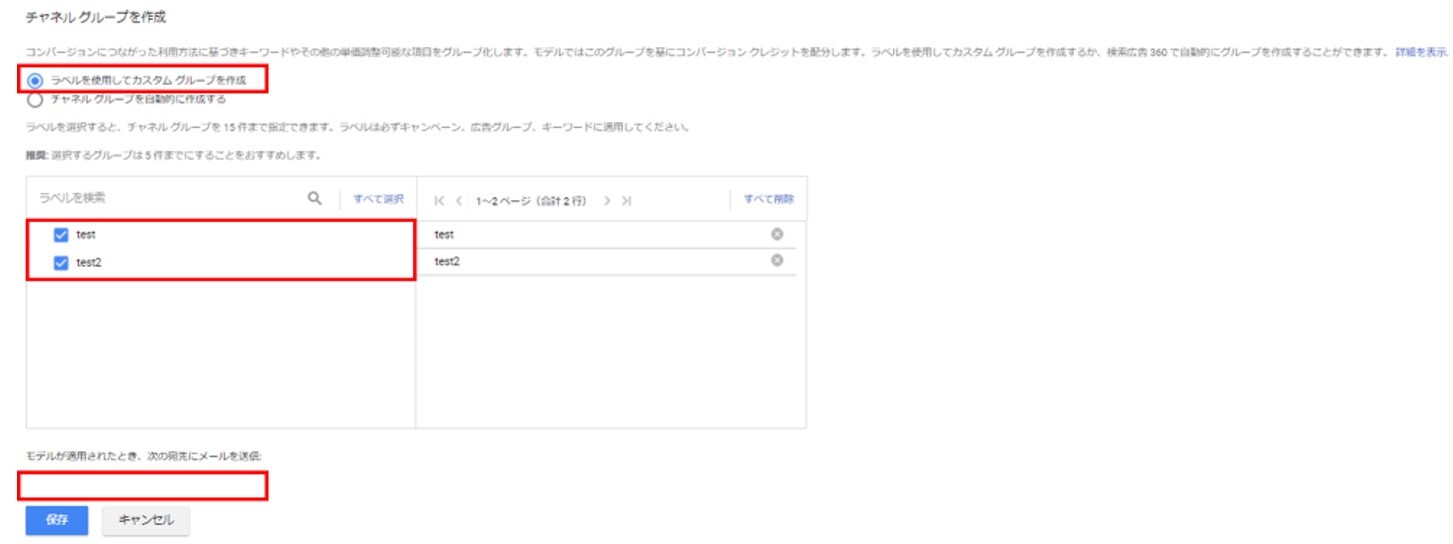1453x544 pixels.
Task: Uncheck the test label checkbox
Action: (60, 235)
